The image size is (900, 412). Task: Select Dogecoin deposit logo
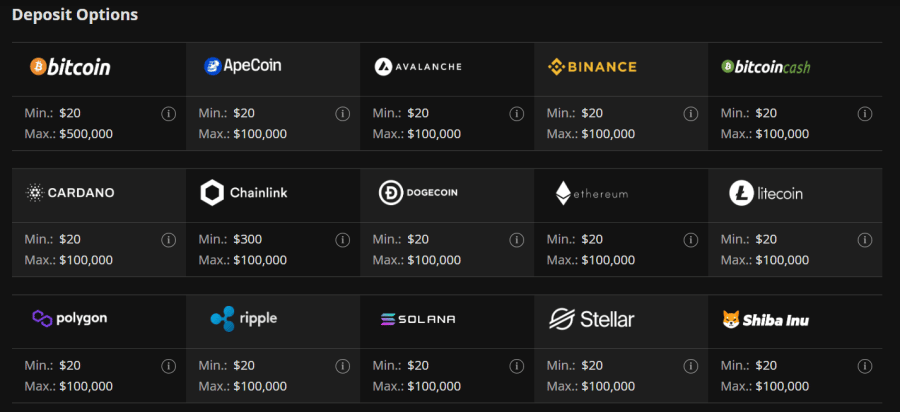point(418,193)
